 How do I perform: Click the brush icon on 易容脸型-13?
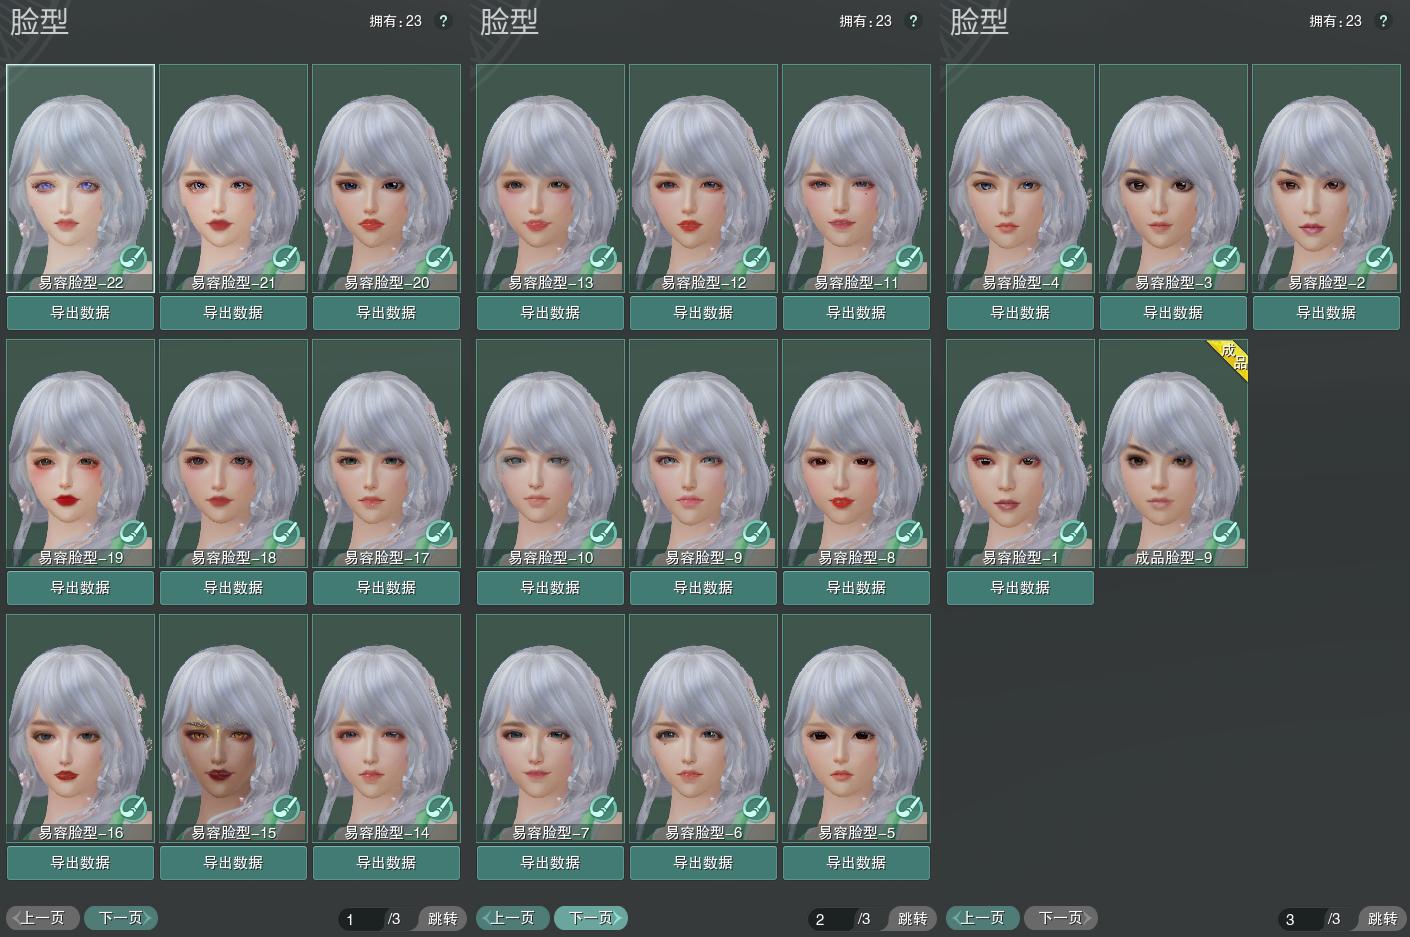(x=603, y=259)
